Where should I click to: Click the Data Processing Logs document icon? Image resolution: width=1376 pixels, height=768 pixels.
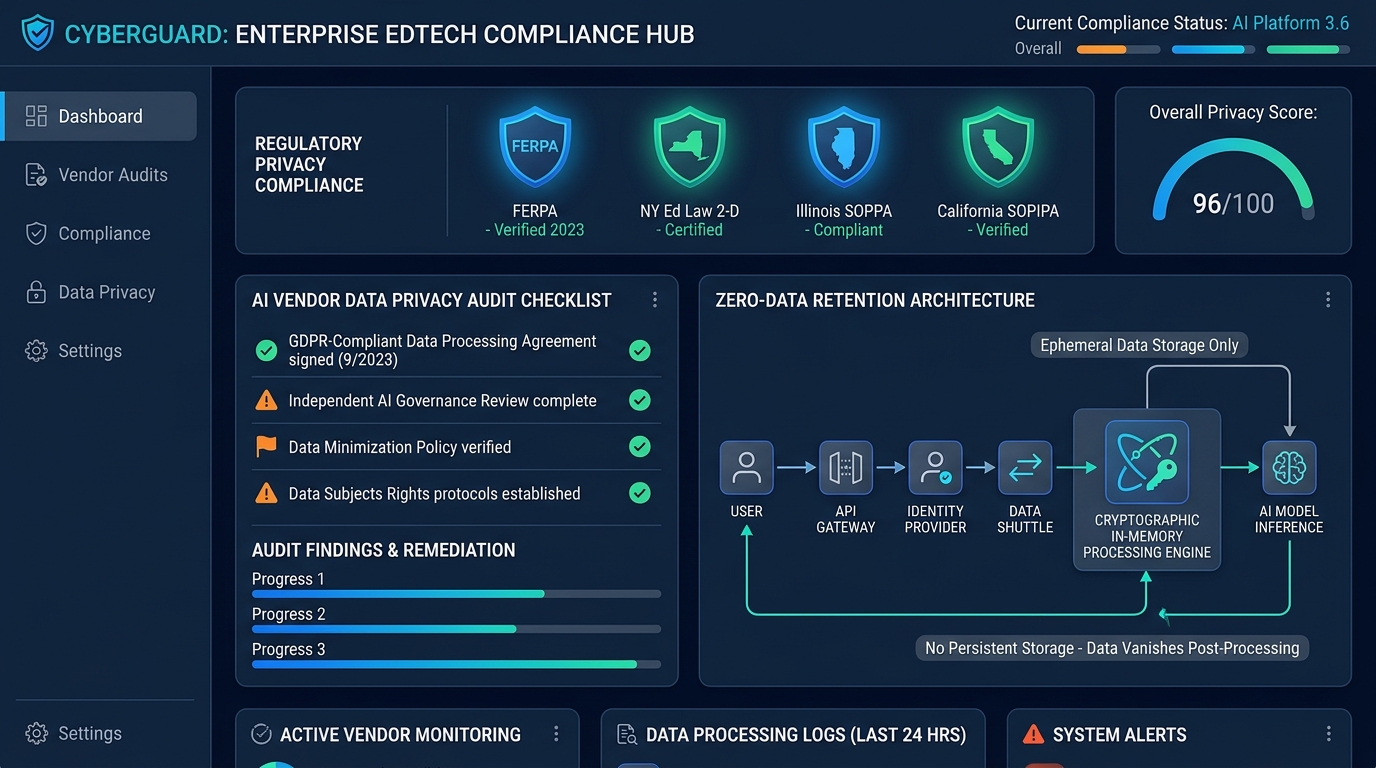pos(627,735)
